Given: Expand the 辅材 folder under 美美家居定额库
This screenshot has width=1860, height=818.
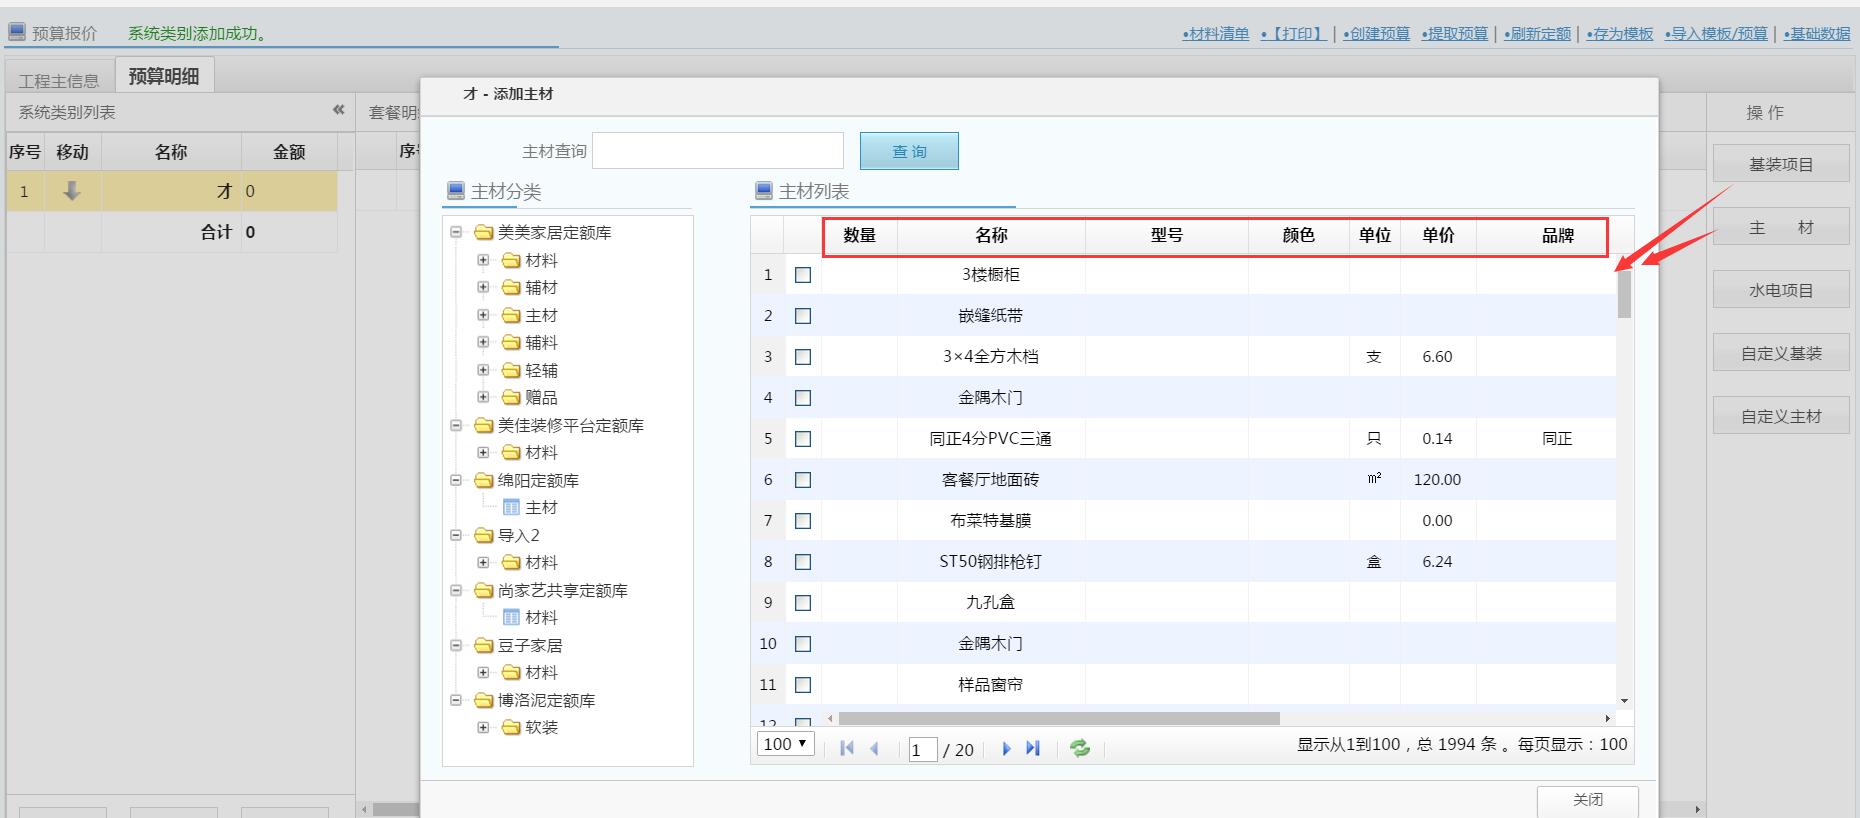Looking at the screenshot, I should 483,288.
